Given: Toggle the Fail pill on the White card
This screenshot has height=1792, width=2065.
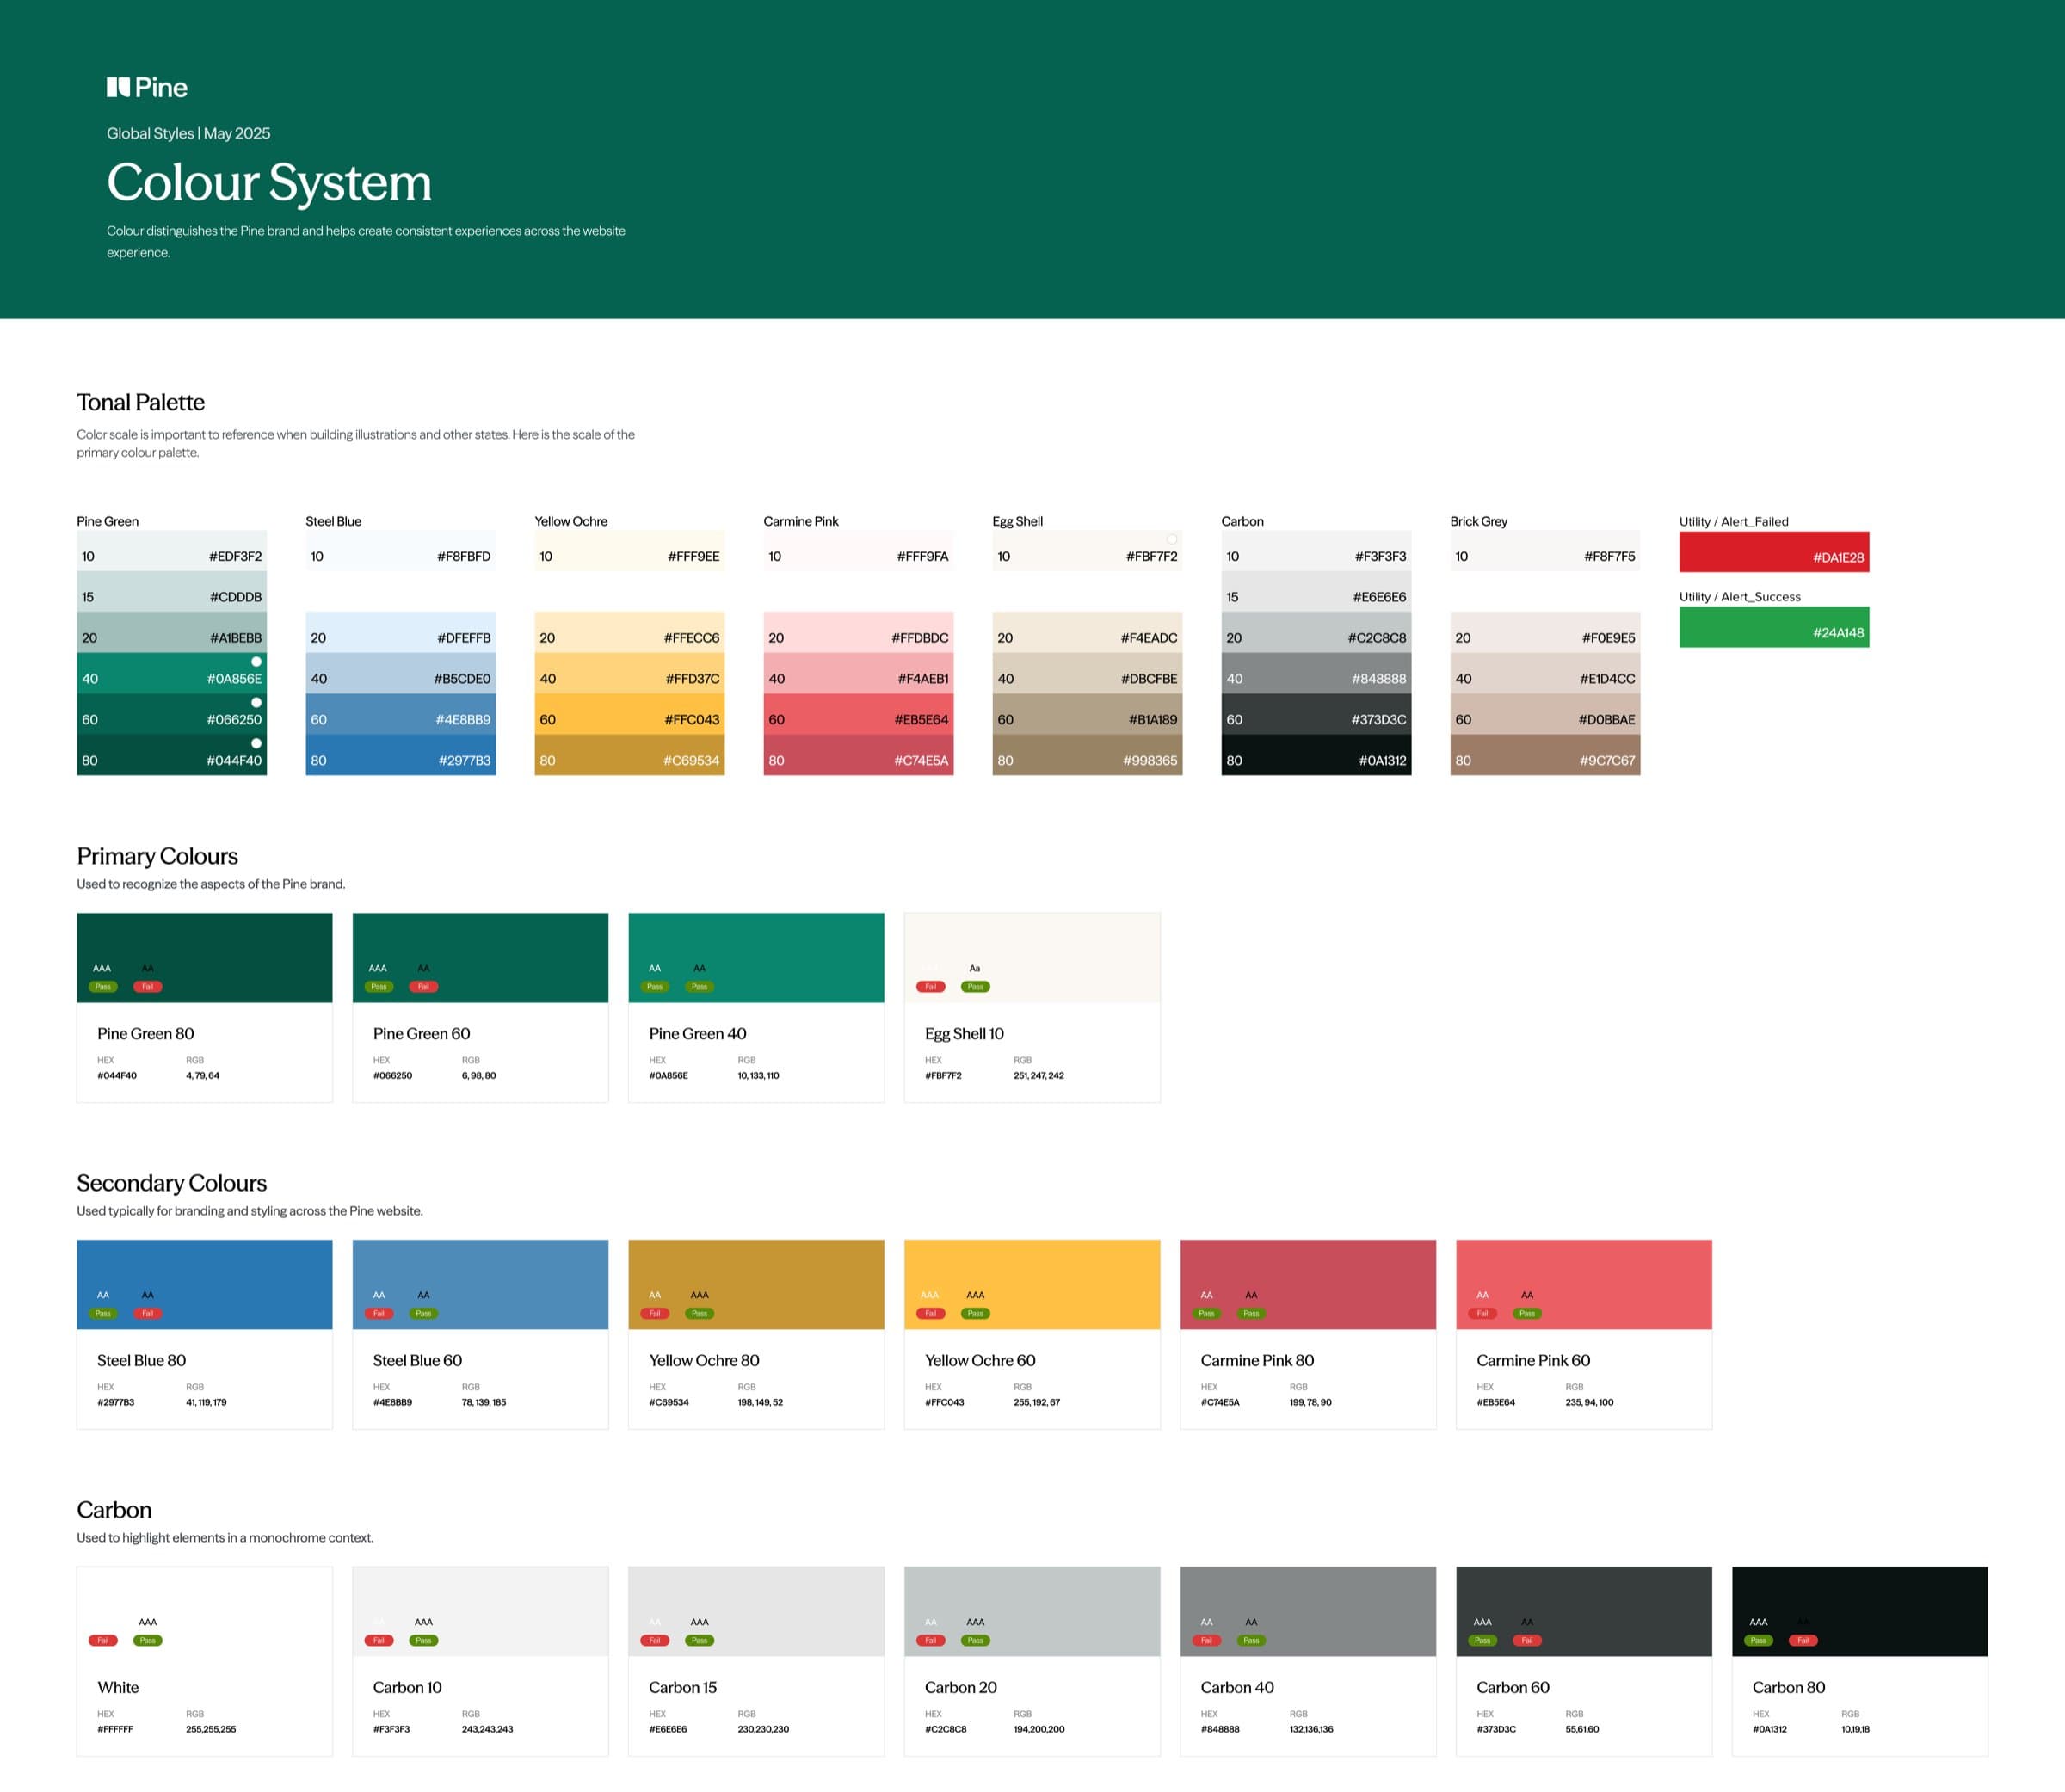Looking at the screenshot, I should [x=102, y=1640].
